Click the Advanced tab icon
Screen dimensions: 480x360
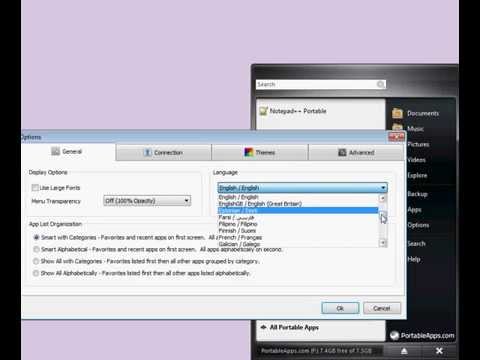[x=342, y=152]
